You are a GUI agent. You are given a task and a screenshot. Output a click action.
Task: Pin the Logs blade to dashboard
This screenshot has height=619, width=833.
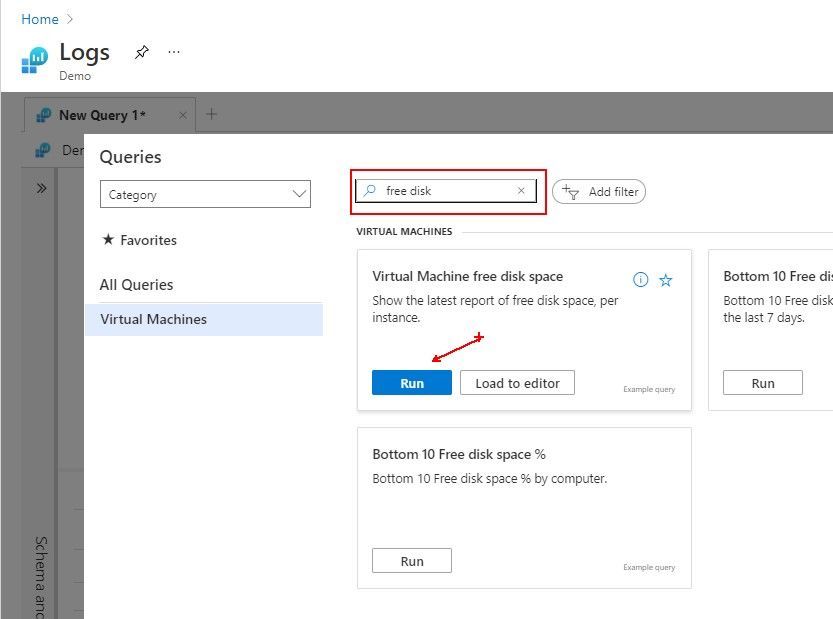pyautogui.click(x=141, y=52)
